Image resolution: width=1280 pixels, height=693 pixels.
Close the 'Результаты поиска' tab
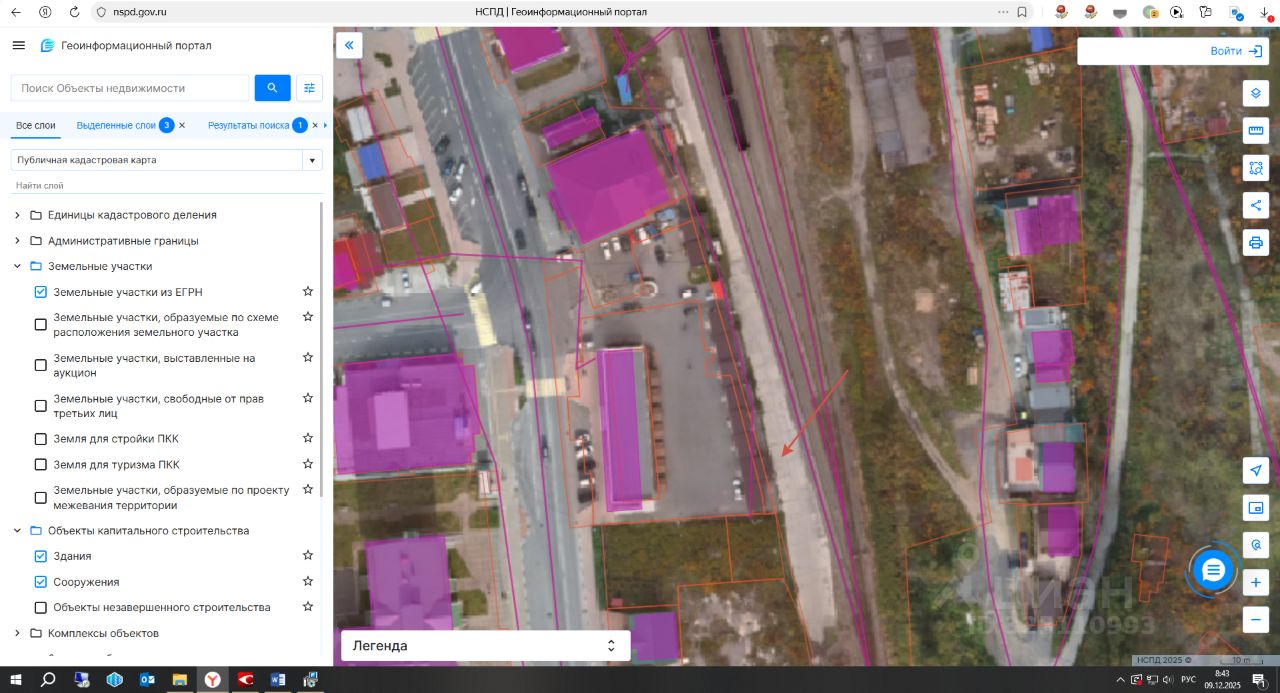pos(315,125)
